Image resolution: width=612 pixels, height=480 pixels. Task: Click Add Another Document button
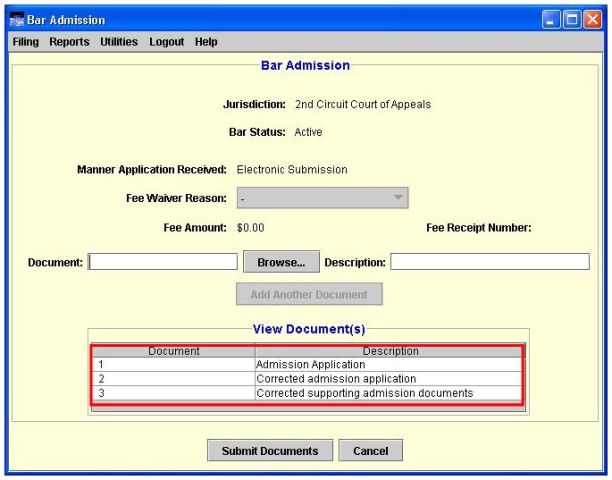coord(309,294)
